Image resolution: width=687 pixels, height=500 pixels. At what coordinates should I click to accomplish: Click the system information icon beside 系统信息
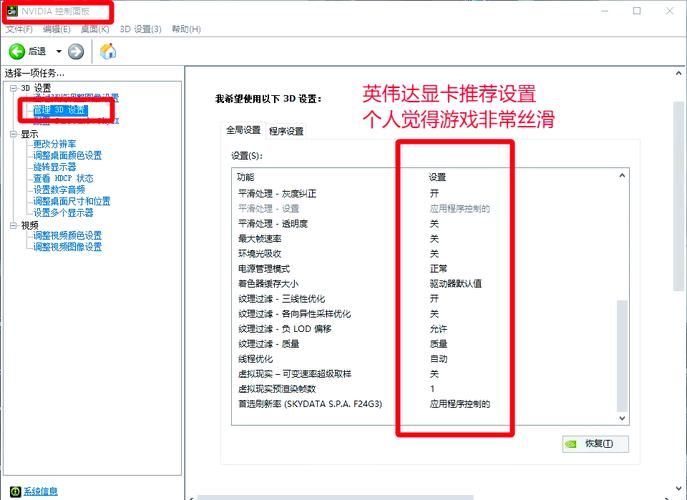15,492
